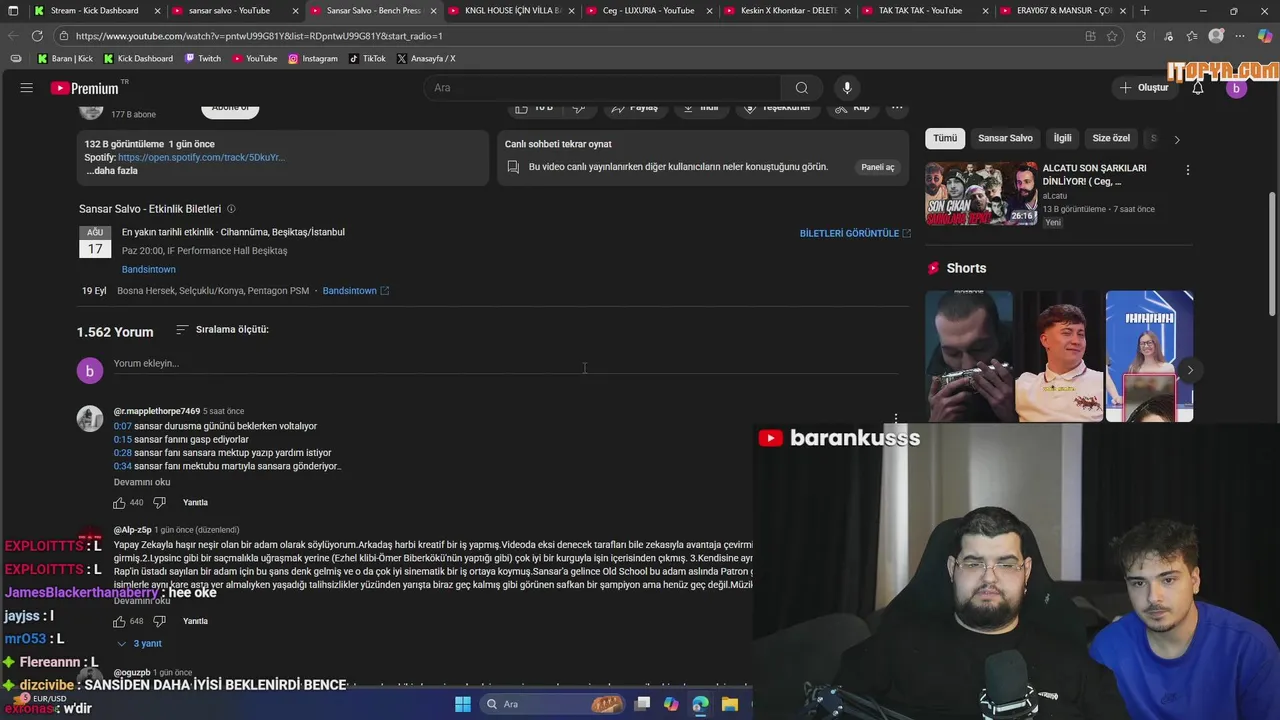The height and width of the screenshot is (720, 1280).
Task: Expand first comment with Devamını oku
Action: [142, 482]
